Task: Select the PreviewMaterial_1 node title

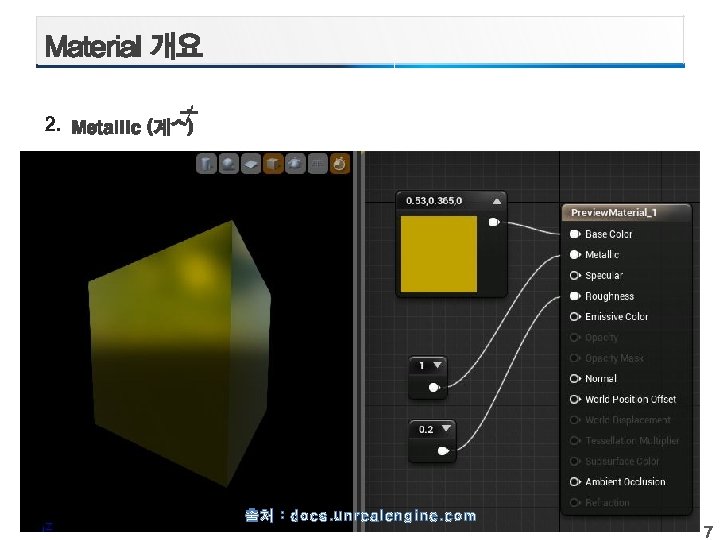Action: pyautogui.click(x=614, y=213)
